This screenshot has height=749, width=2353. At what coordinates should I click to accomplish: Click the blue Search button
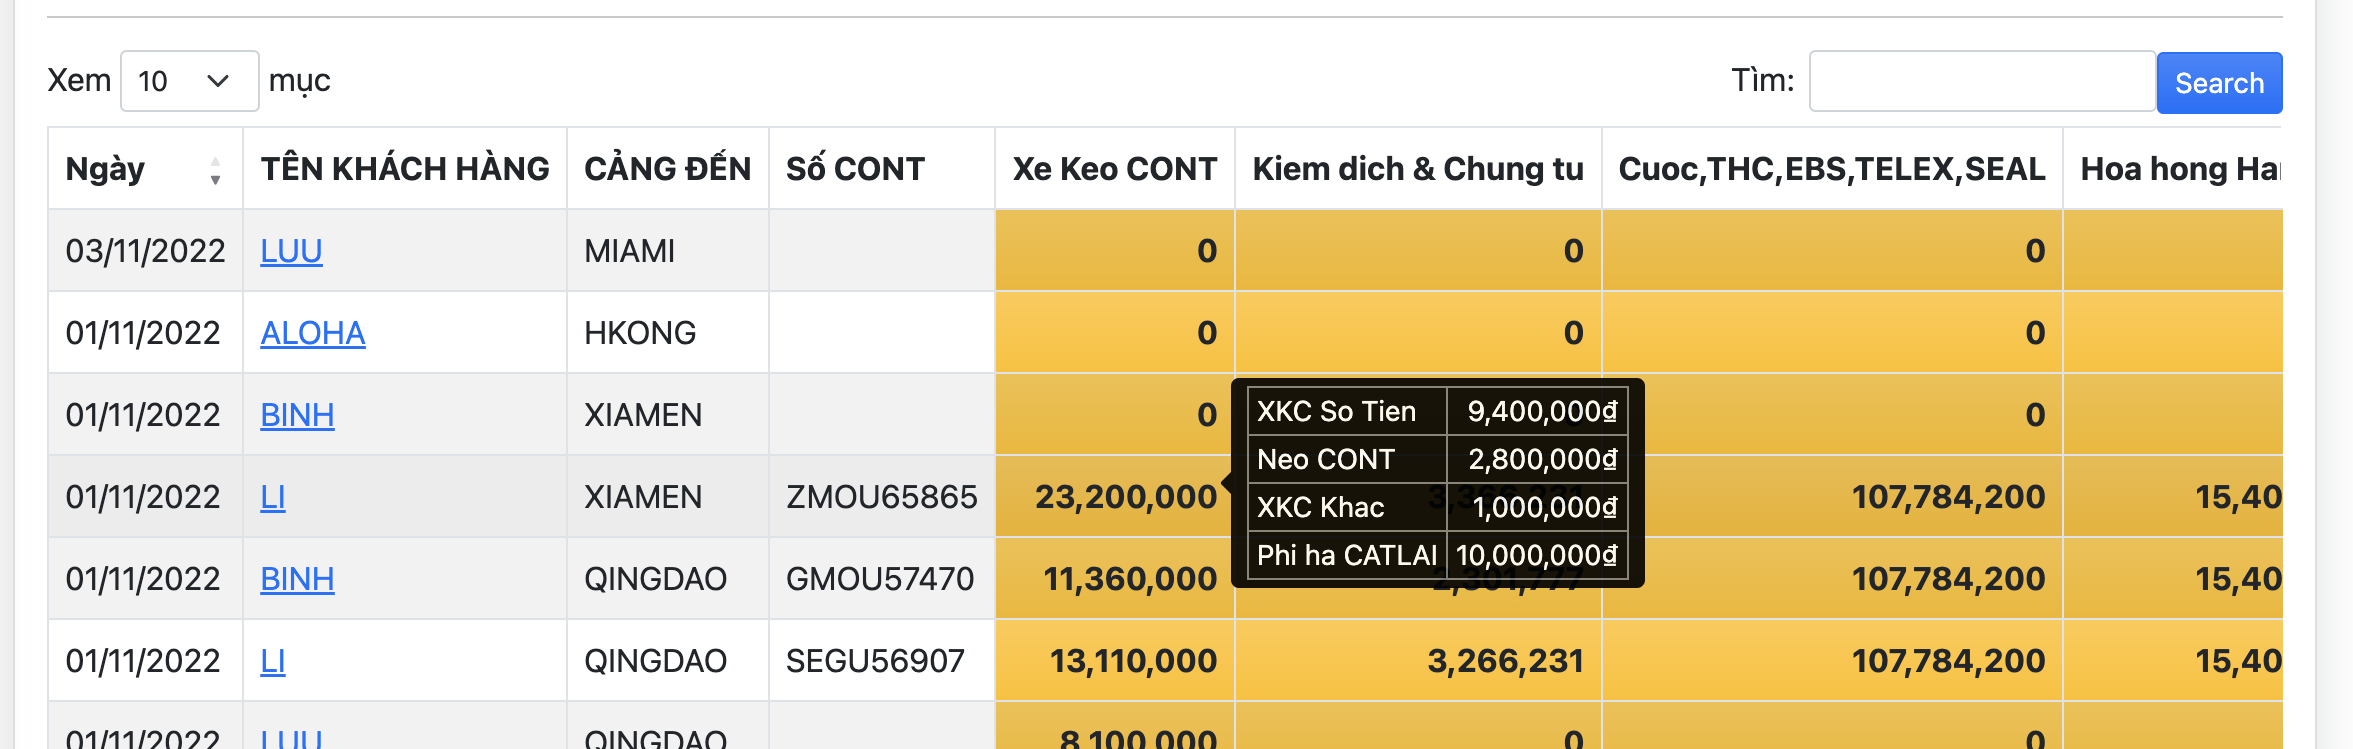coord(2218,83)
